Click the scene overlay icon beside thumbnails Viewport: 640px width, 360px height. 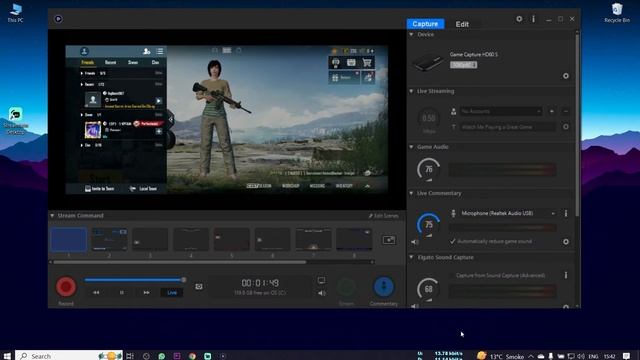[389, 240]
